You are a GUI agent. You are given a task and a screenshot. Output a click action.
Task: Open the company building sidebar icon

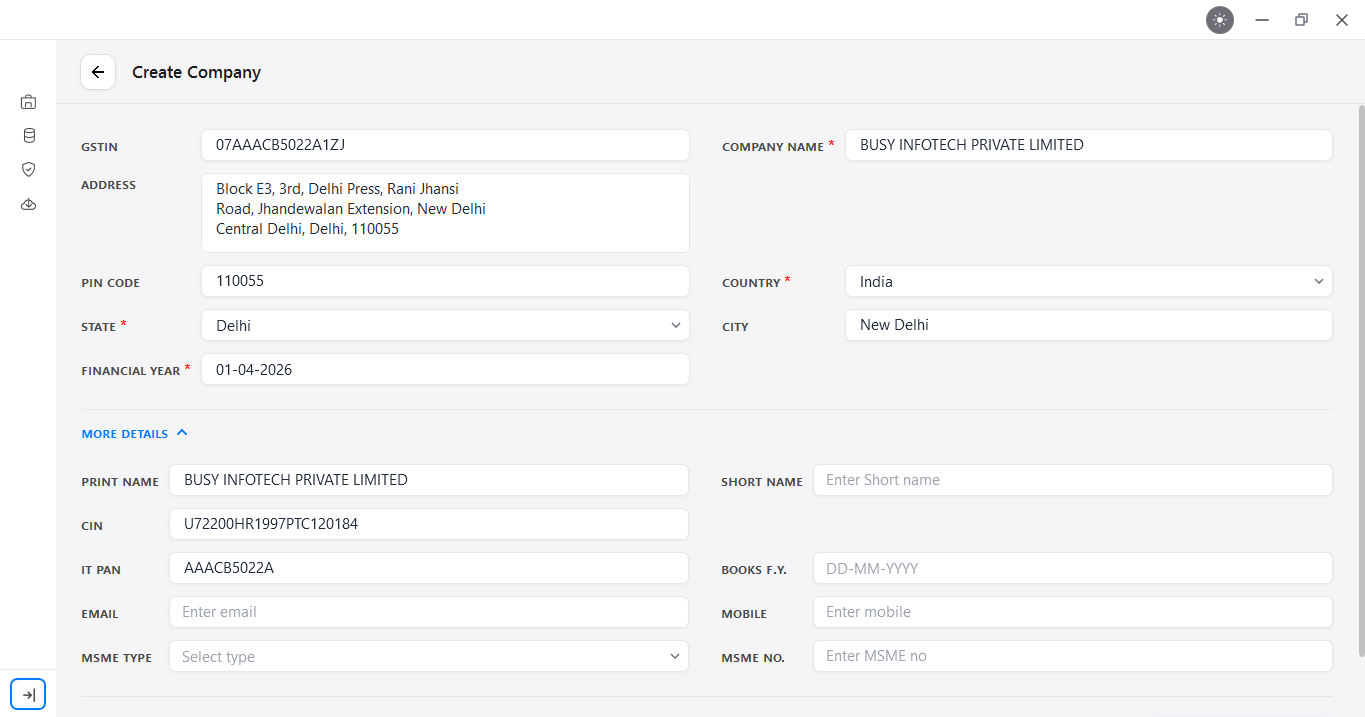coord(28,101)
